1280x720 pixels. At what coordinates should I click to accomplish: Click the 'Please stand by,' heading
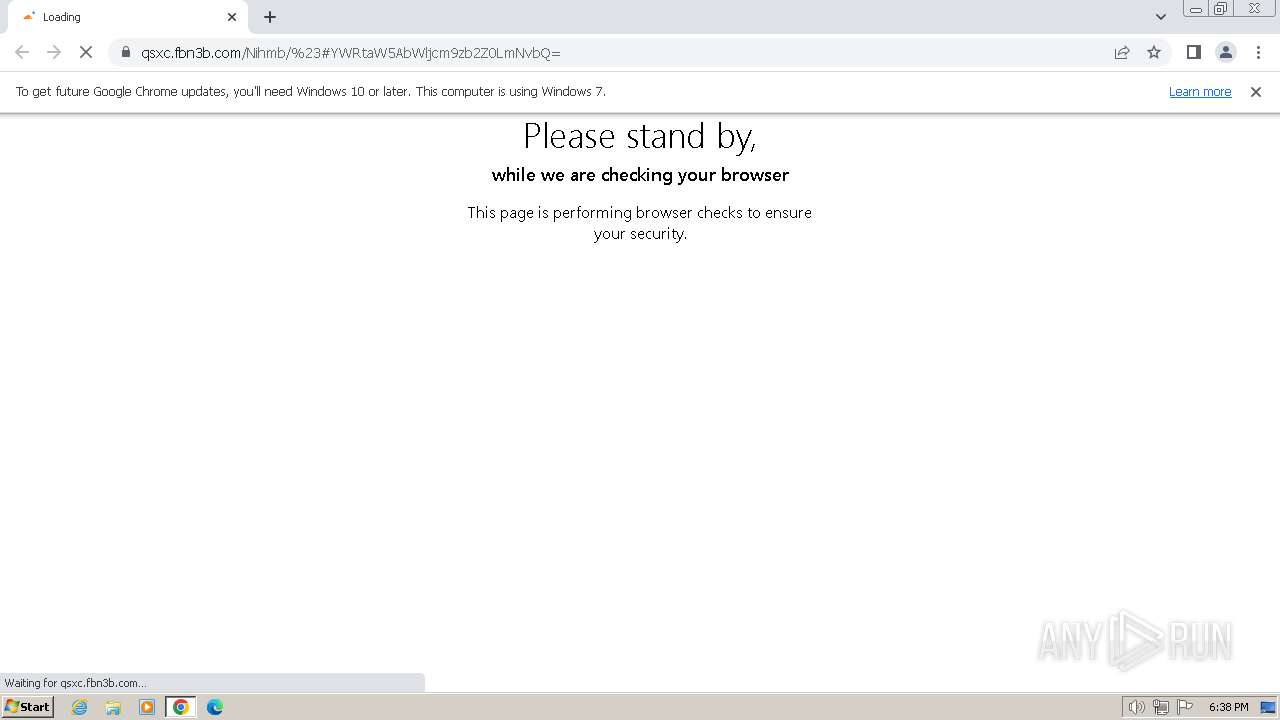[x=640, y=136]
